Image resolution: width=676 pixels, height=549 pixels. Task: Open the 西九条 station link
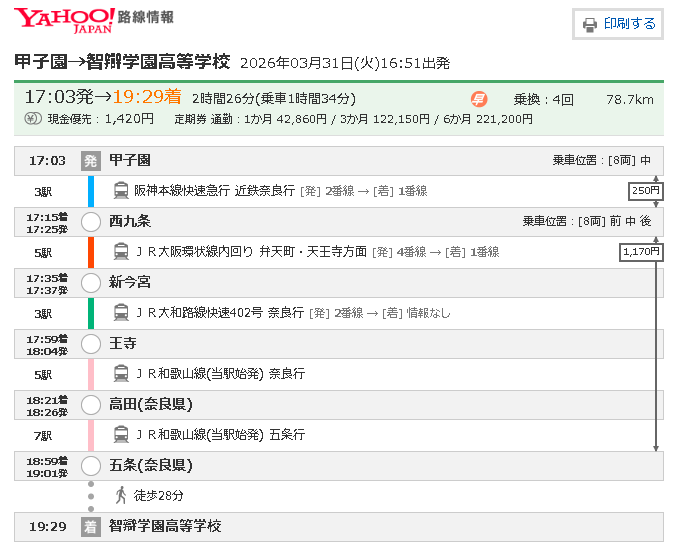tap(130, 221)
